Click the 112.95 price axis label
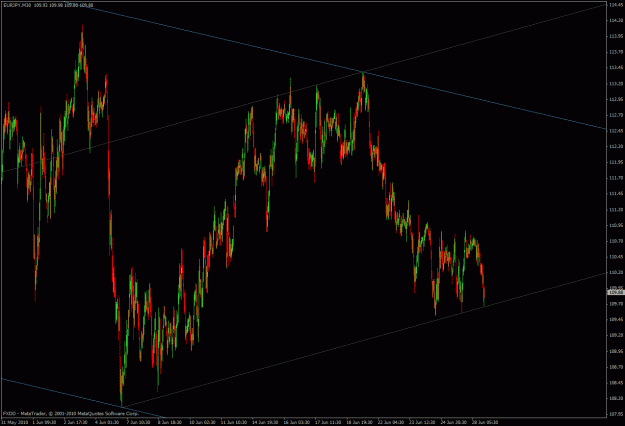 pyautogui.click(x=616, y=99)
